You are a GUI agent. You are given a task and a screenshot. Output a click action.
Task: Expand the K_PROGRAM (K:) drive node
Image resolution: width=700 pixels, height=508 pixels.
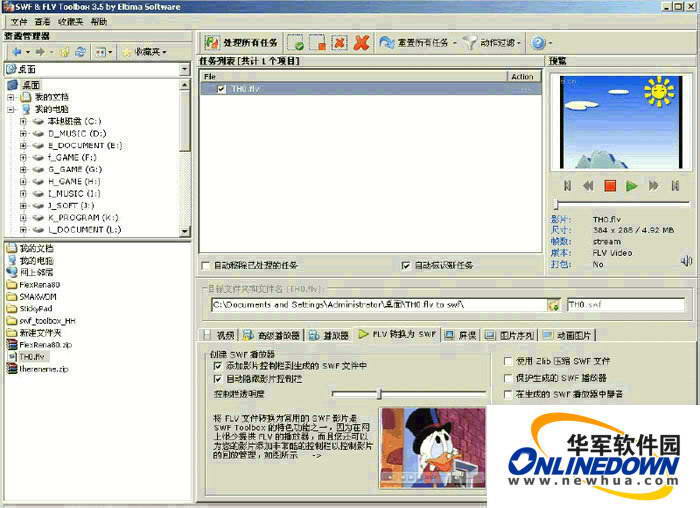click(x=23, y=217)
